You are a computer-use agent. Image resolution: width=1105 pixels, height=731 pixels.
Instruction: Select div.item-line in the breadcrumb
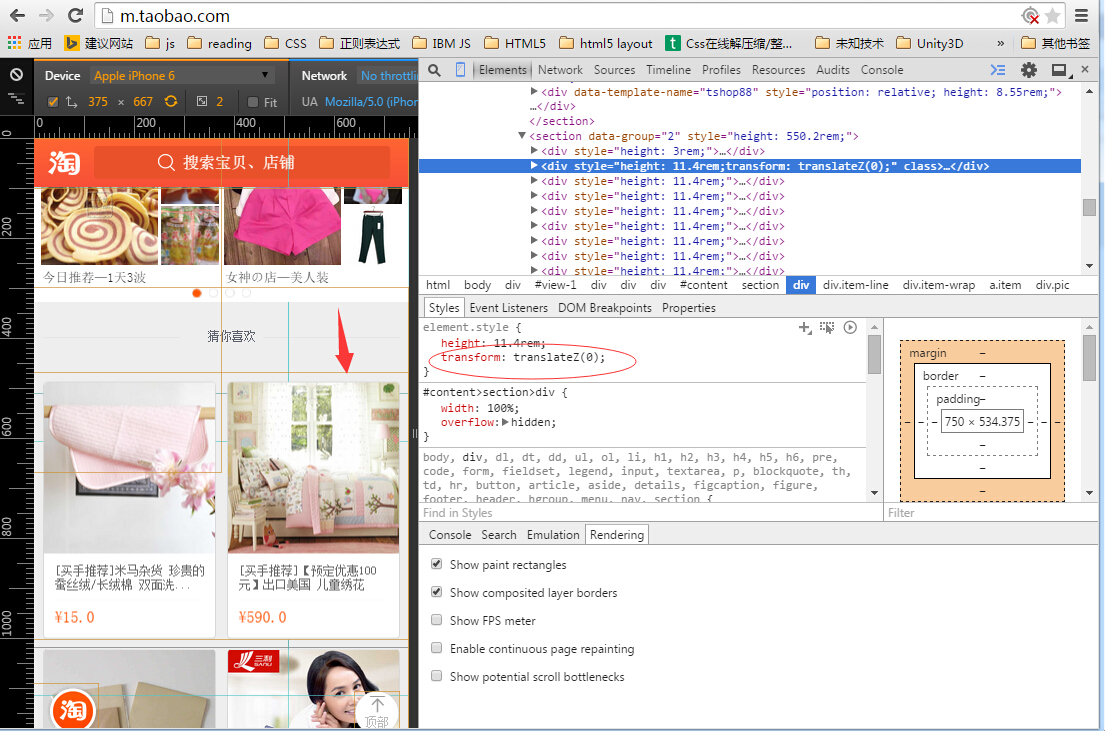click(855, 285)
